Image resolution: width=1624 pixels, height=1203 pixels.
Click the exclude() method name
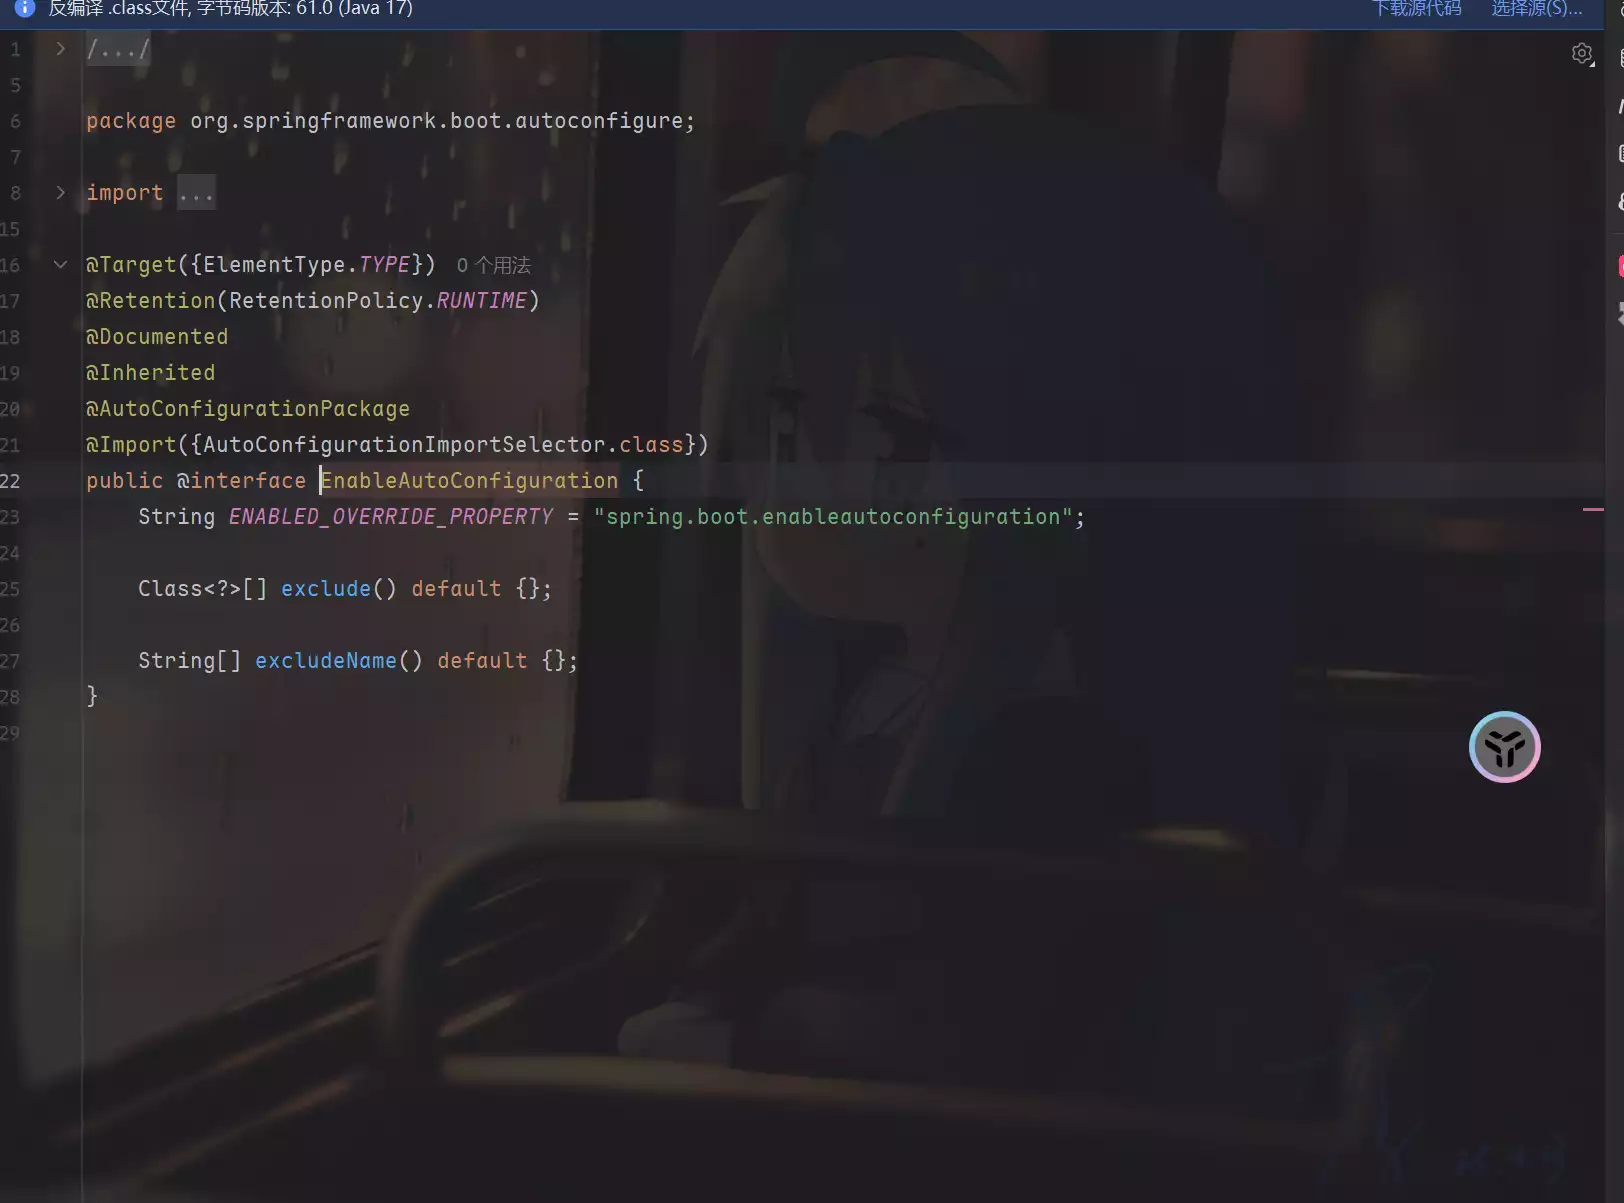325,589
